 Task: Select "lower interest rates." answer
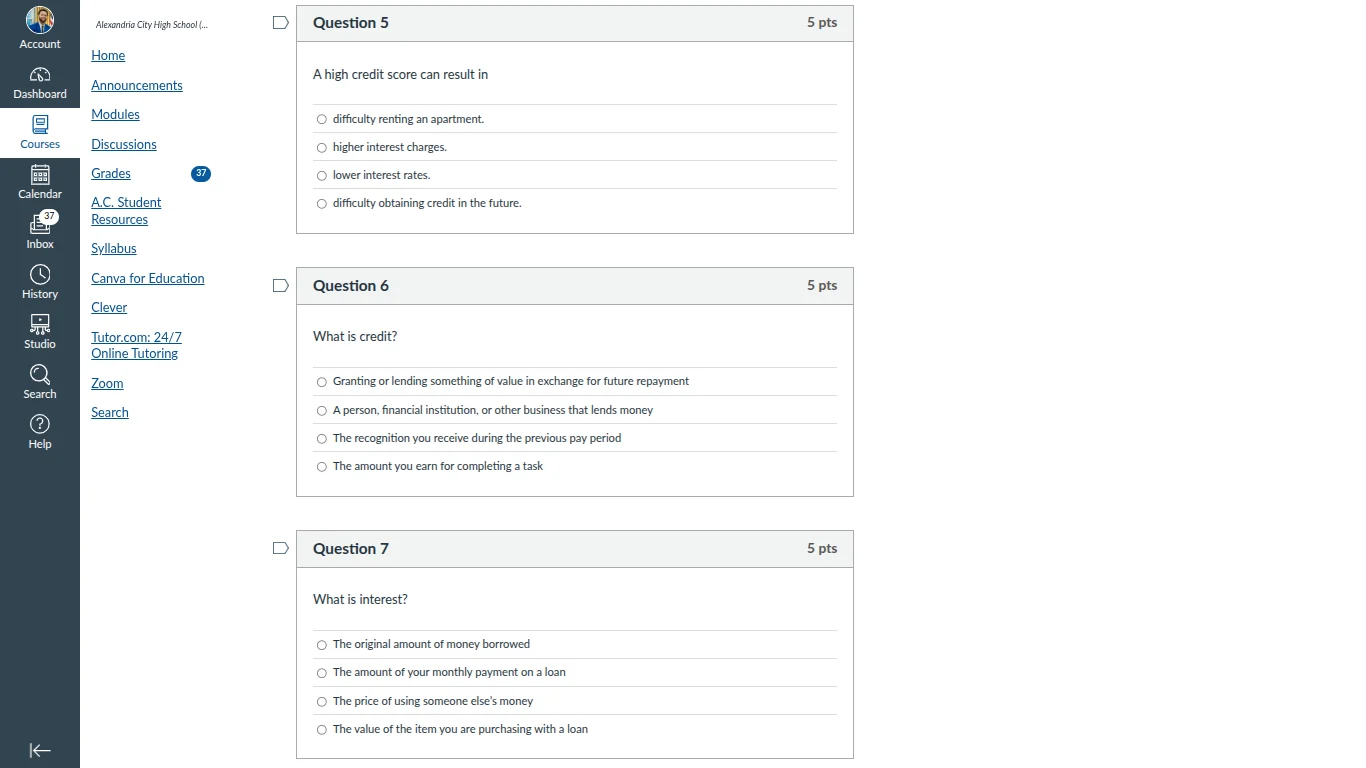[322, 176]
